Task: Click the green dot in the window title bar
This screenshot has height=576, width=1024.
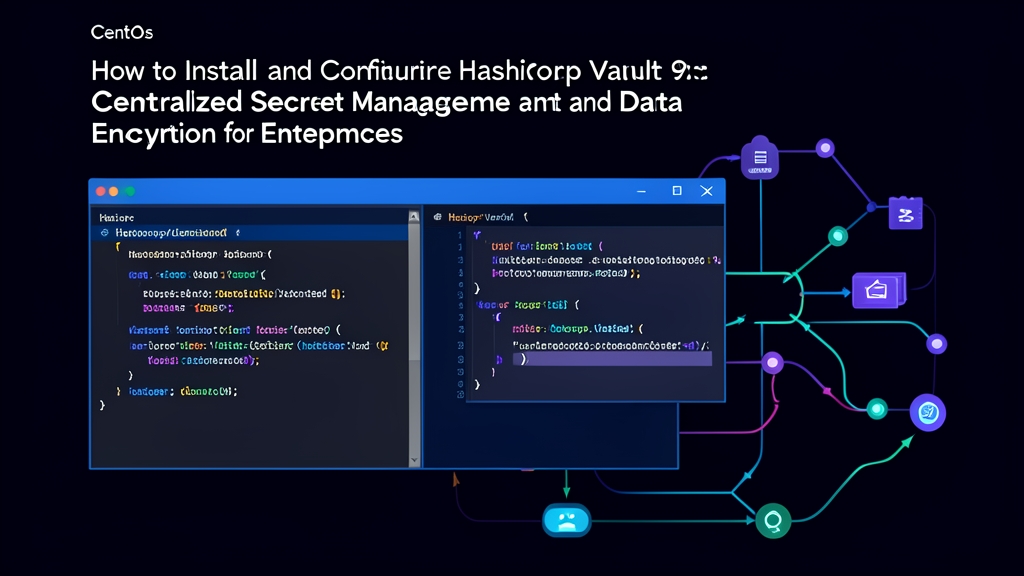Action: pos(129,191)
